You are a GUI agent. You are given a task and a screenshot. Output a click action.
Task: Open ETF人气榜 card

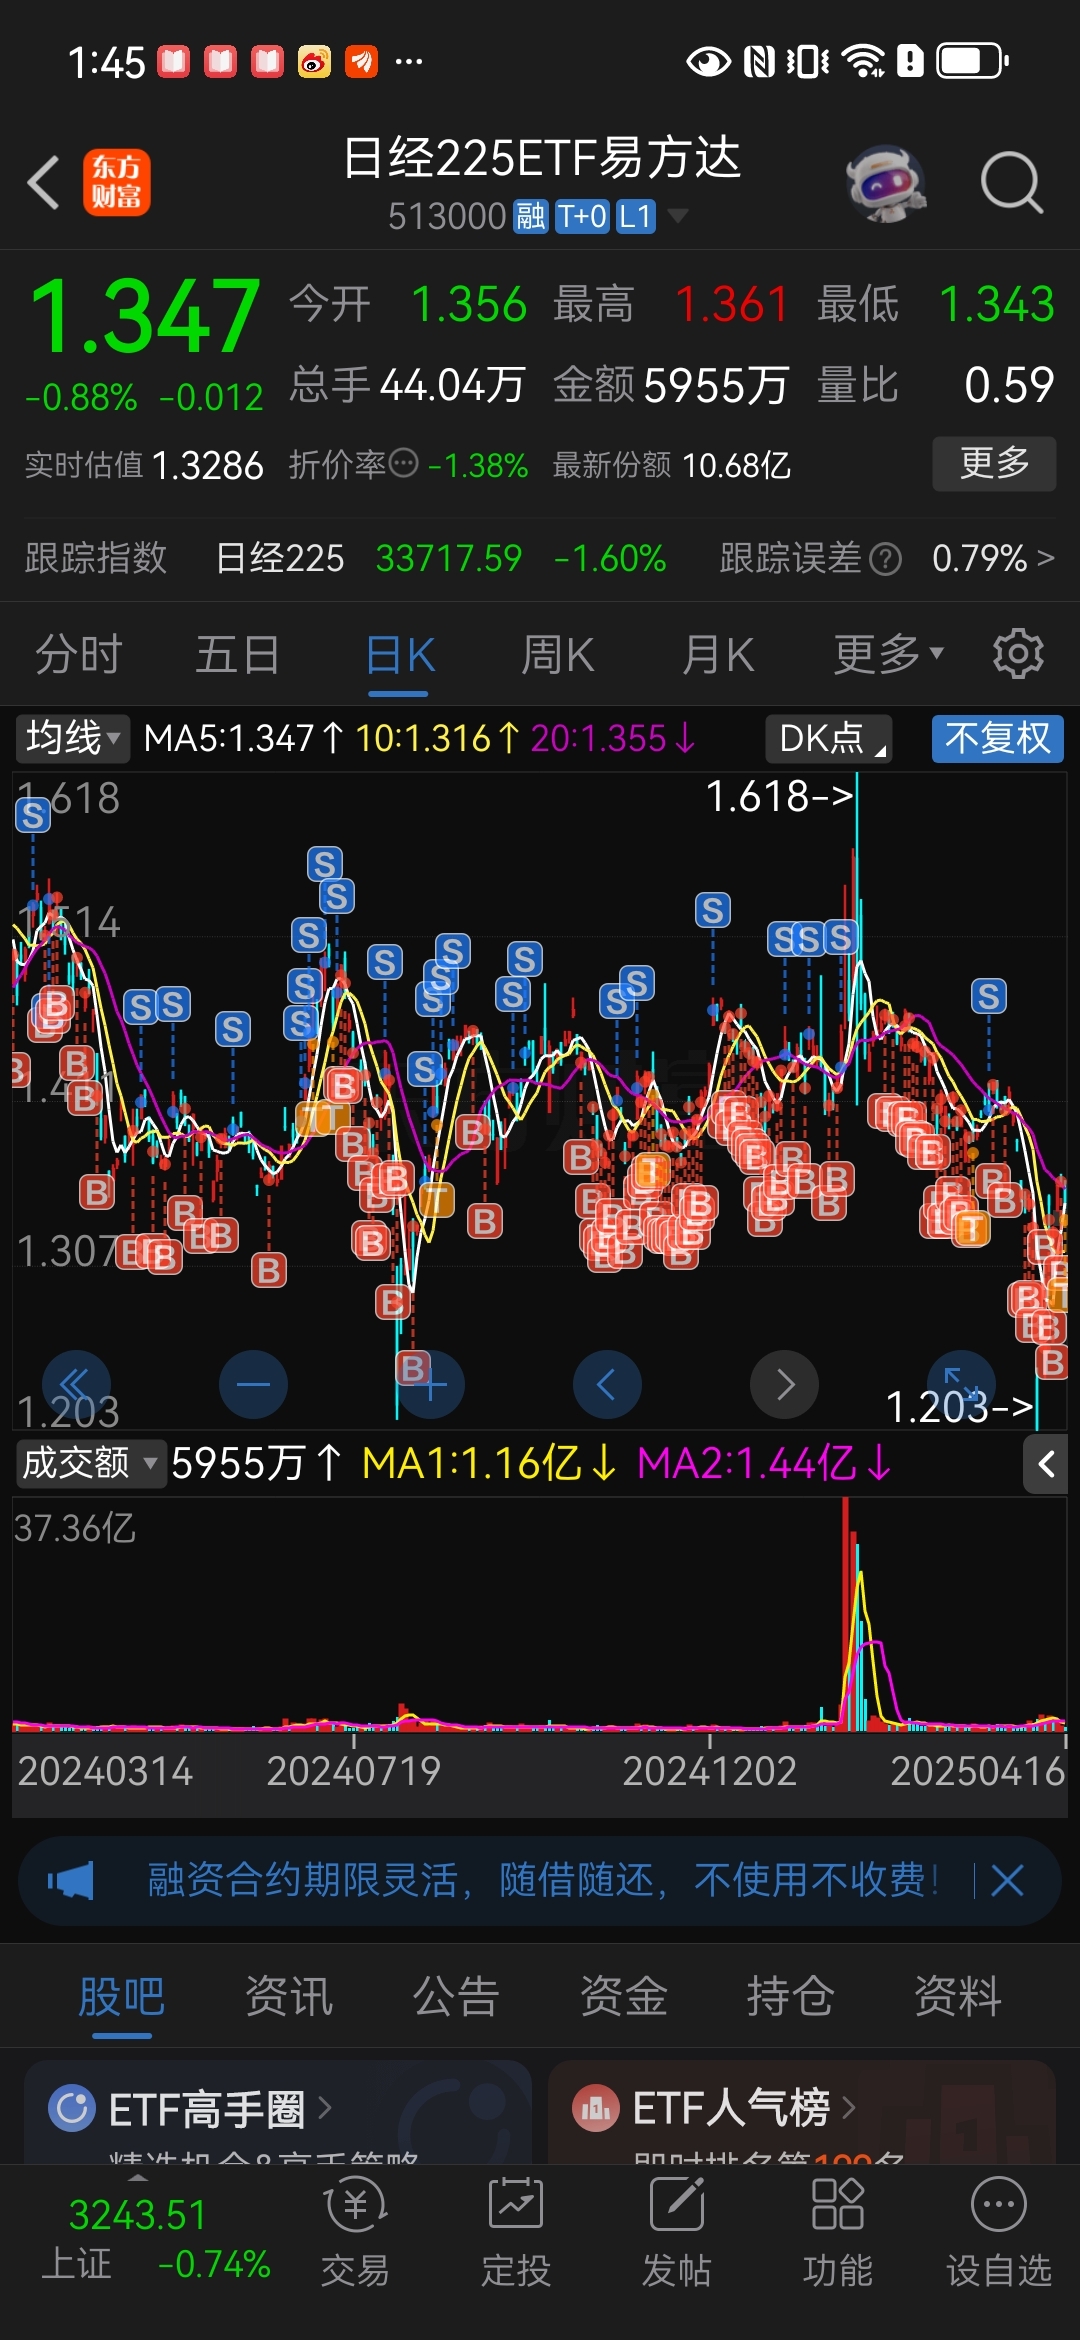(x=802, y=2112)
